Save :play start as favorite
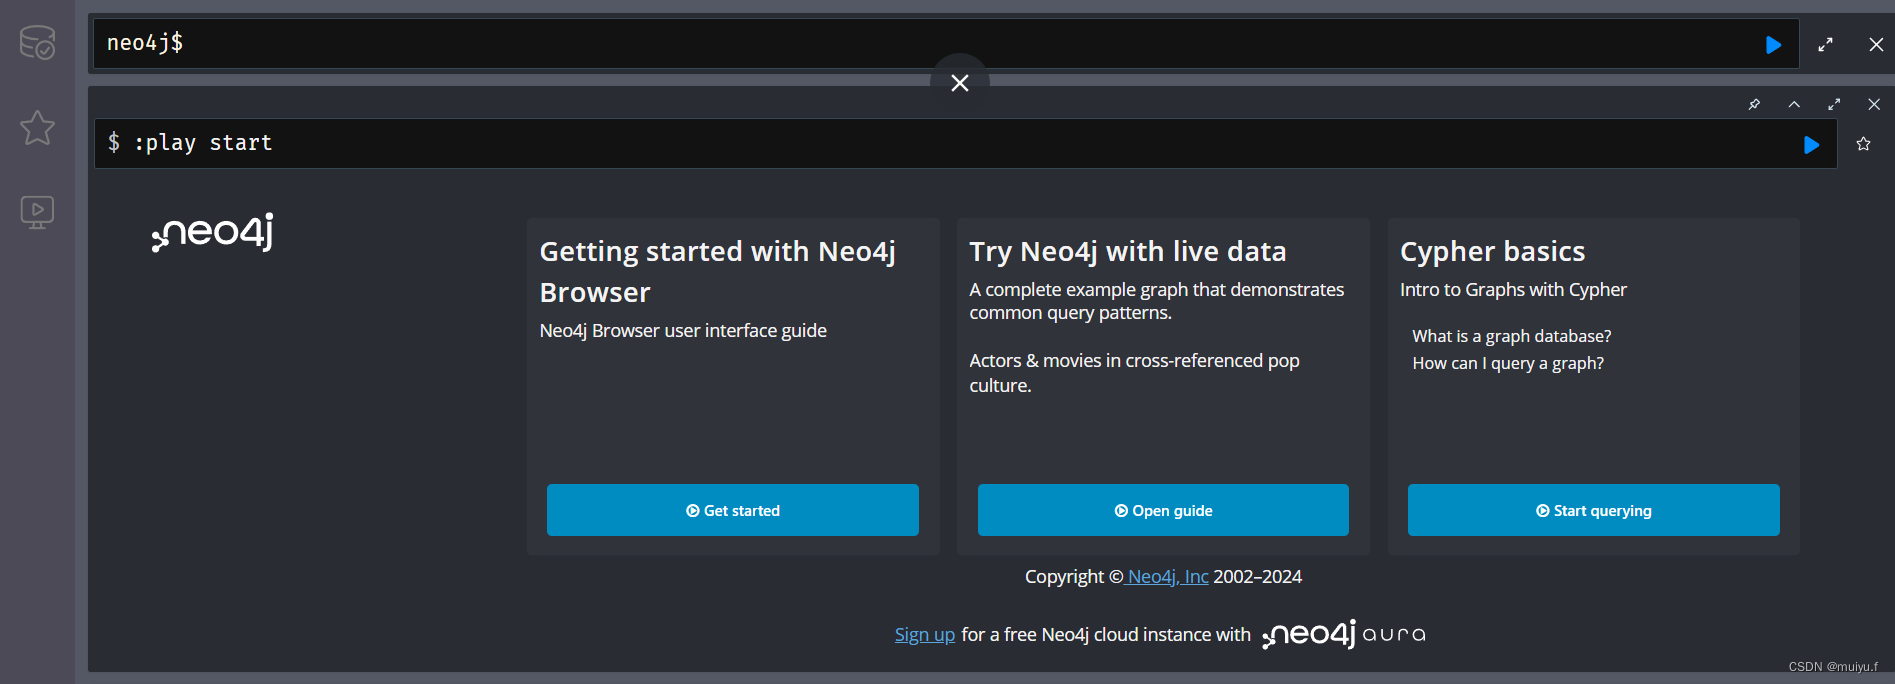Screen dimensions: 1895x684 1863,144
